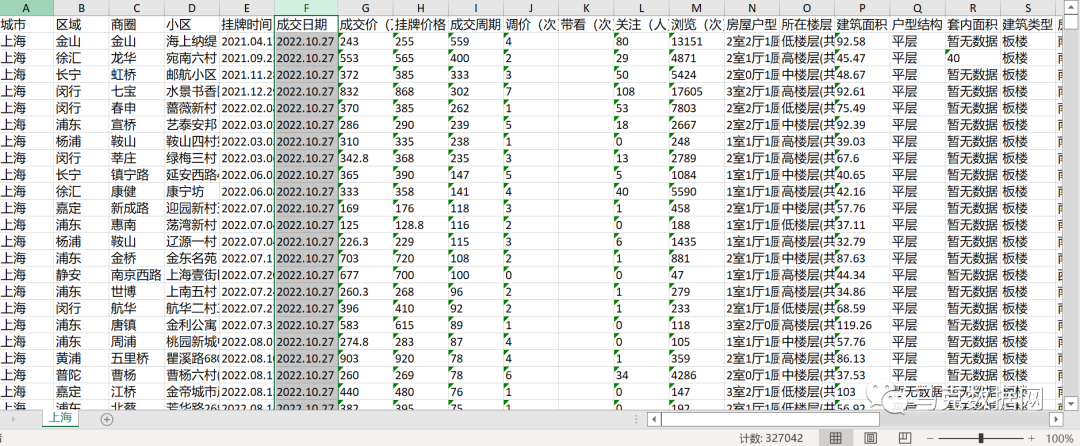1080x446 pixels.
Task: Open the 上海 sheet tab
Action: [x=61, y=418]
